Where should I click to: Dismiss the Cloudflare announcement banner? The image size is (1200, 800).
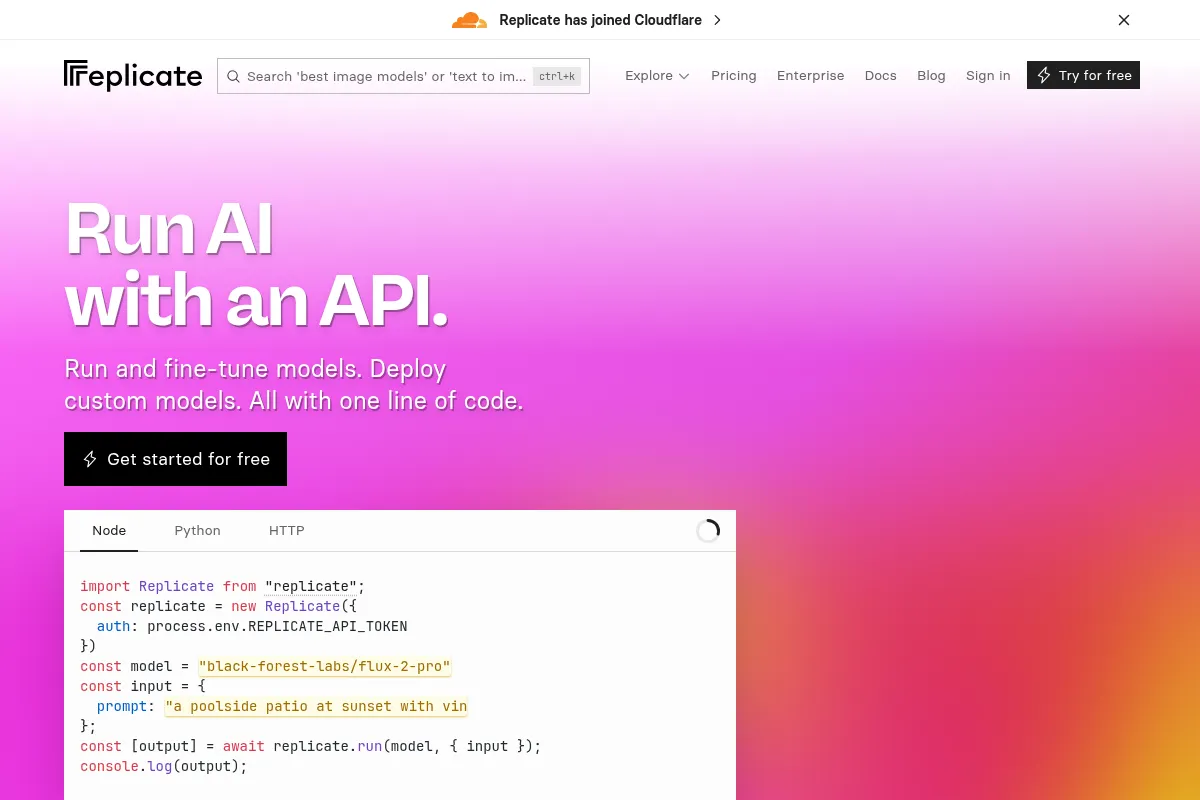pos(1124,20)
